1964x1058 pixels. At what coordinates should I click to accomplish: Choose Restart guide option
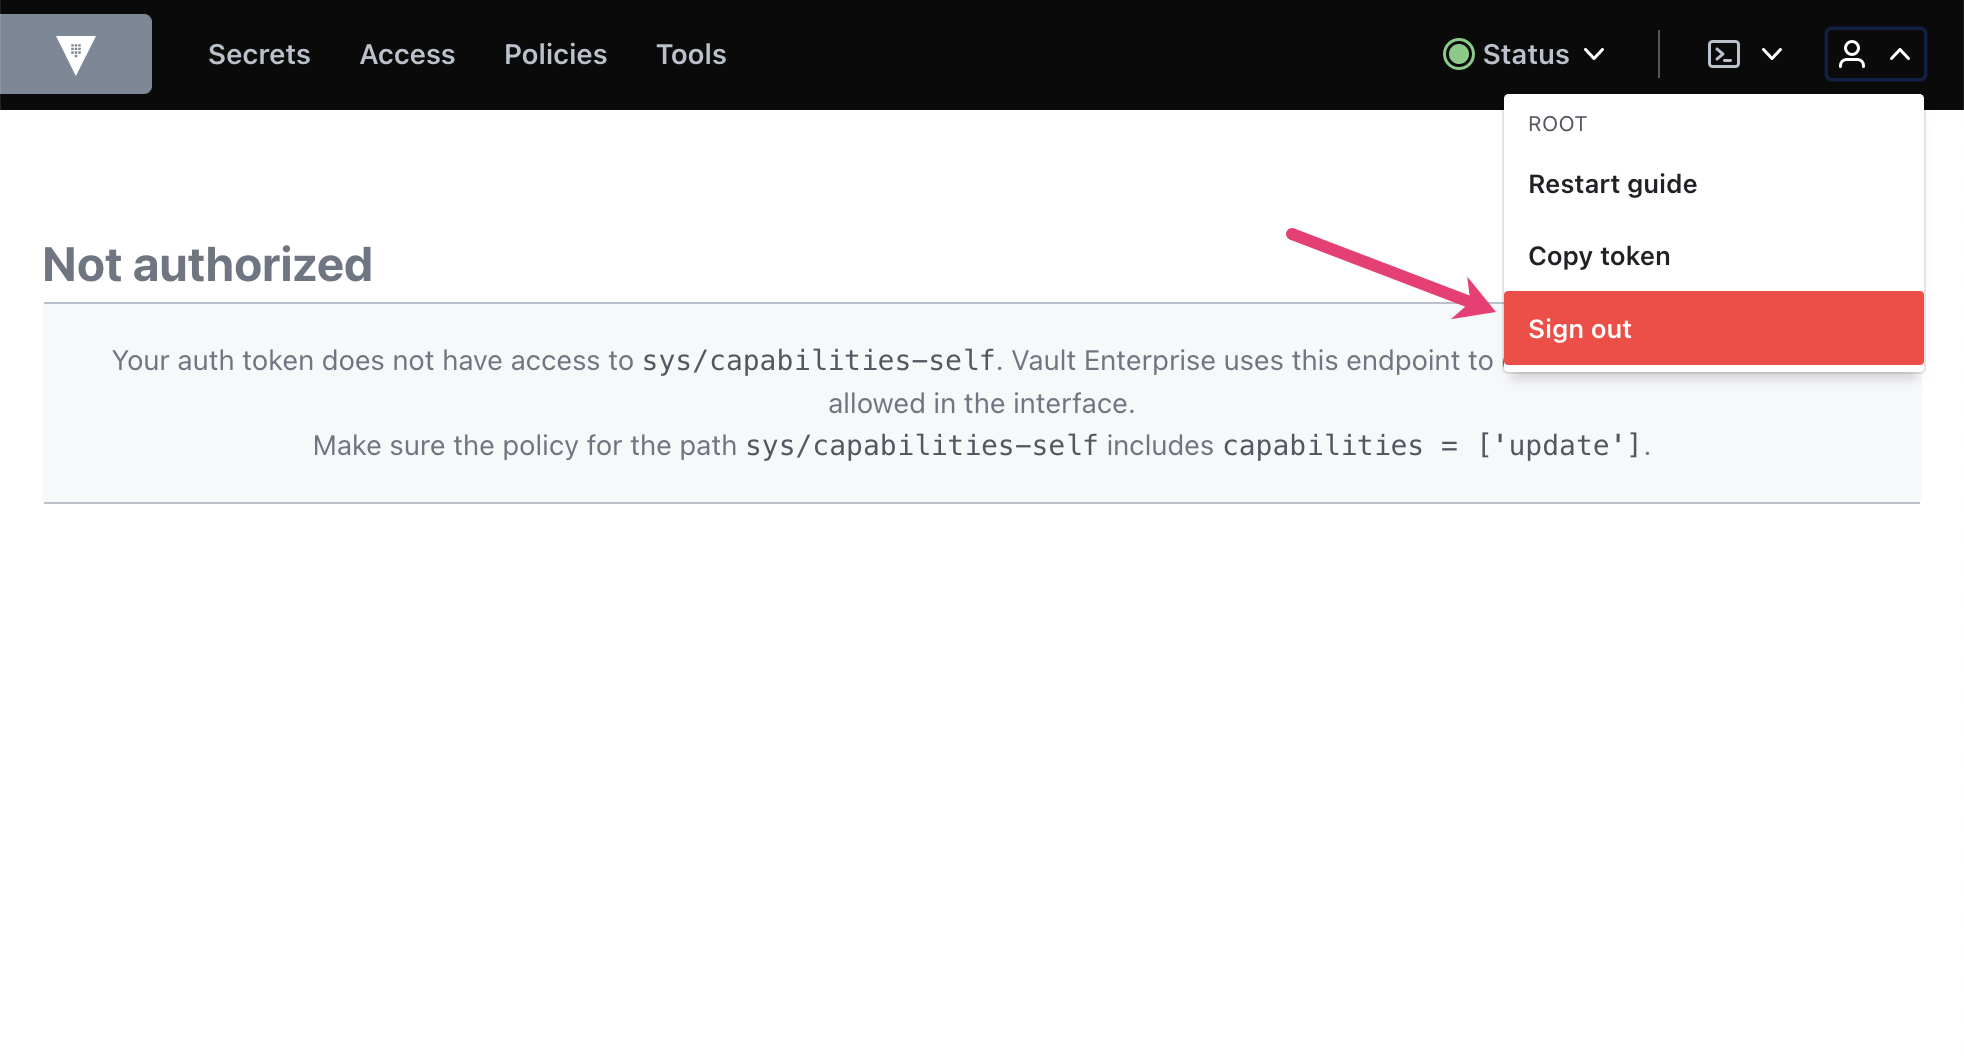tap(1612, 183)
